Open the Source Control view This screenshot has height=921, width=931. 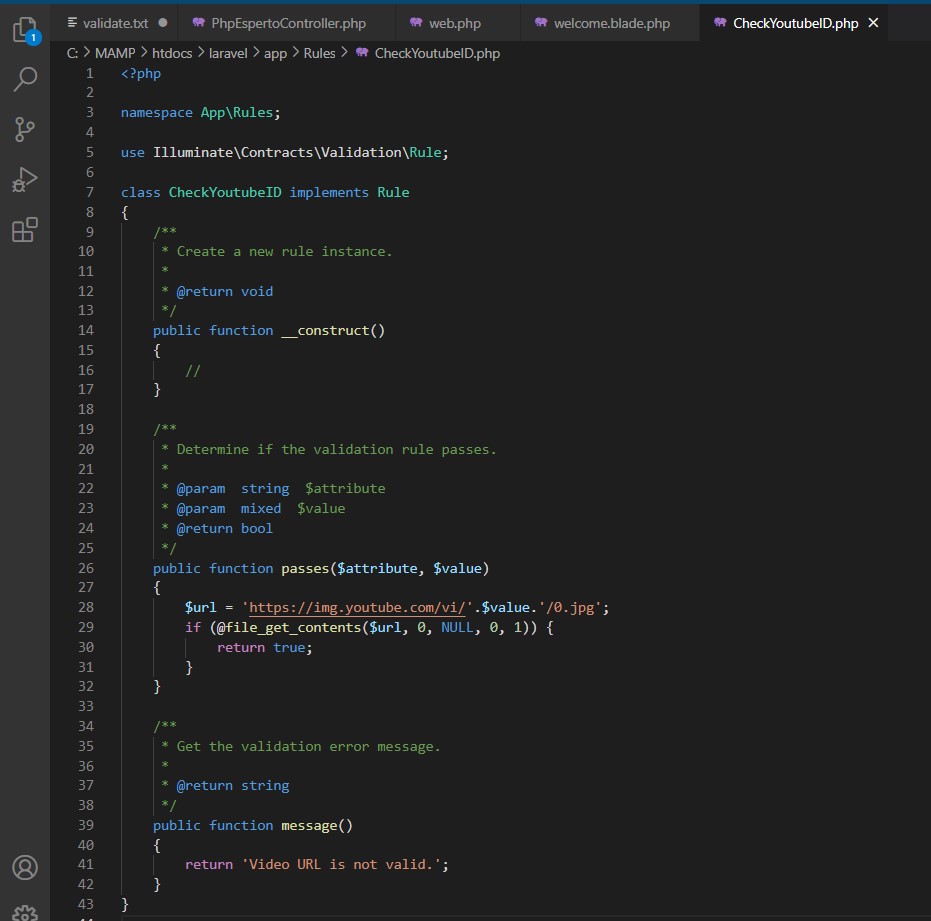tap(25, 129)
